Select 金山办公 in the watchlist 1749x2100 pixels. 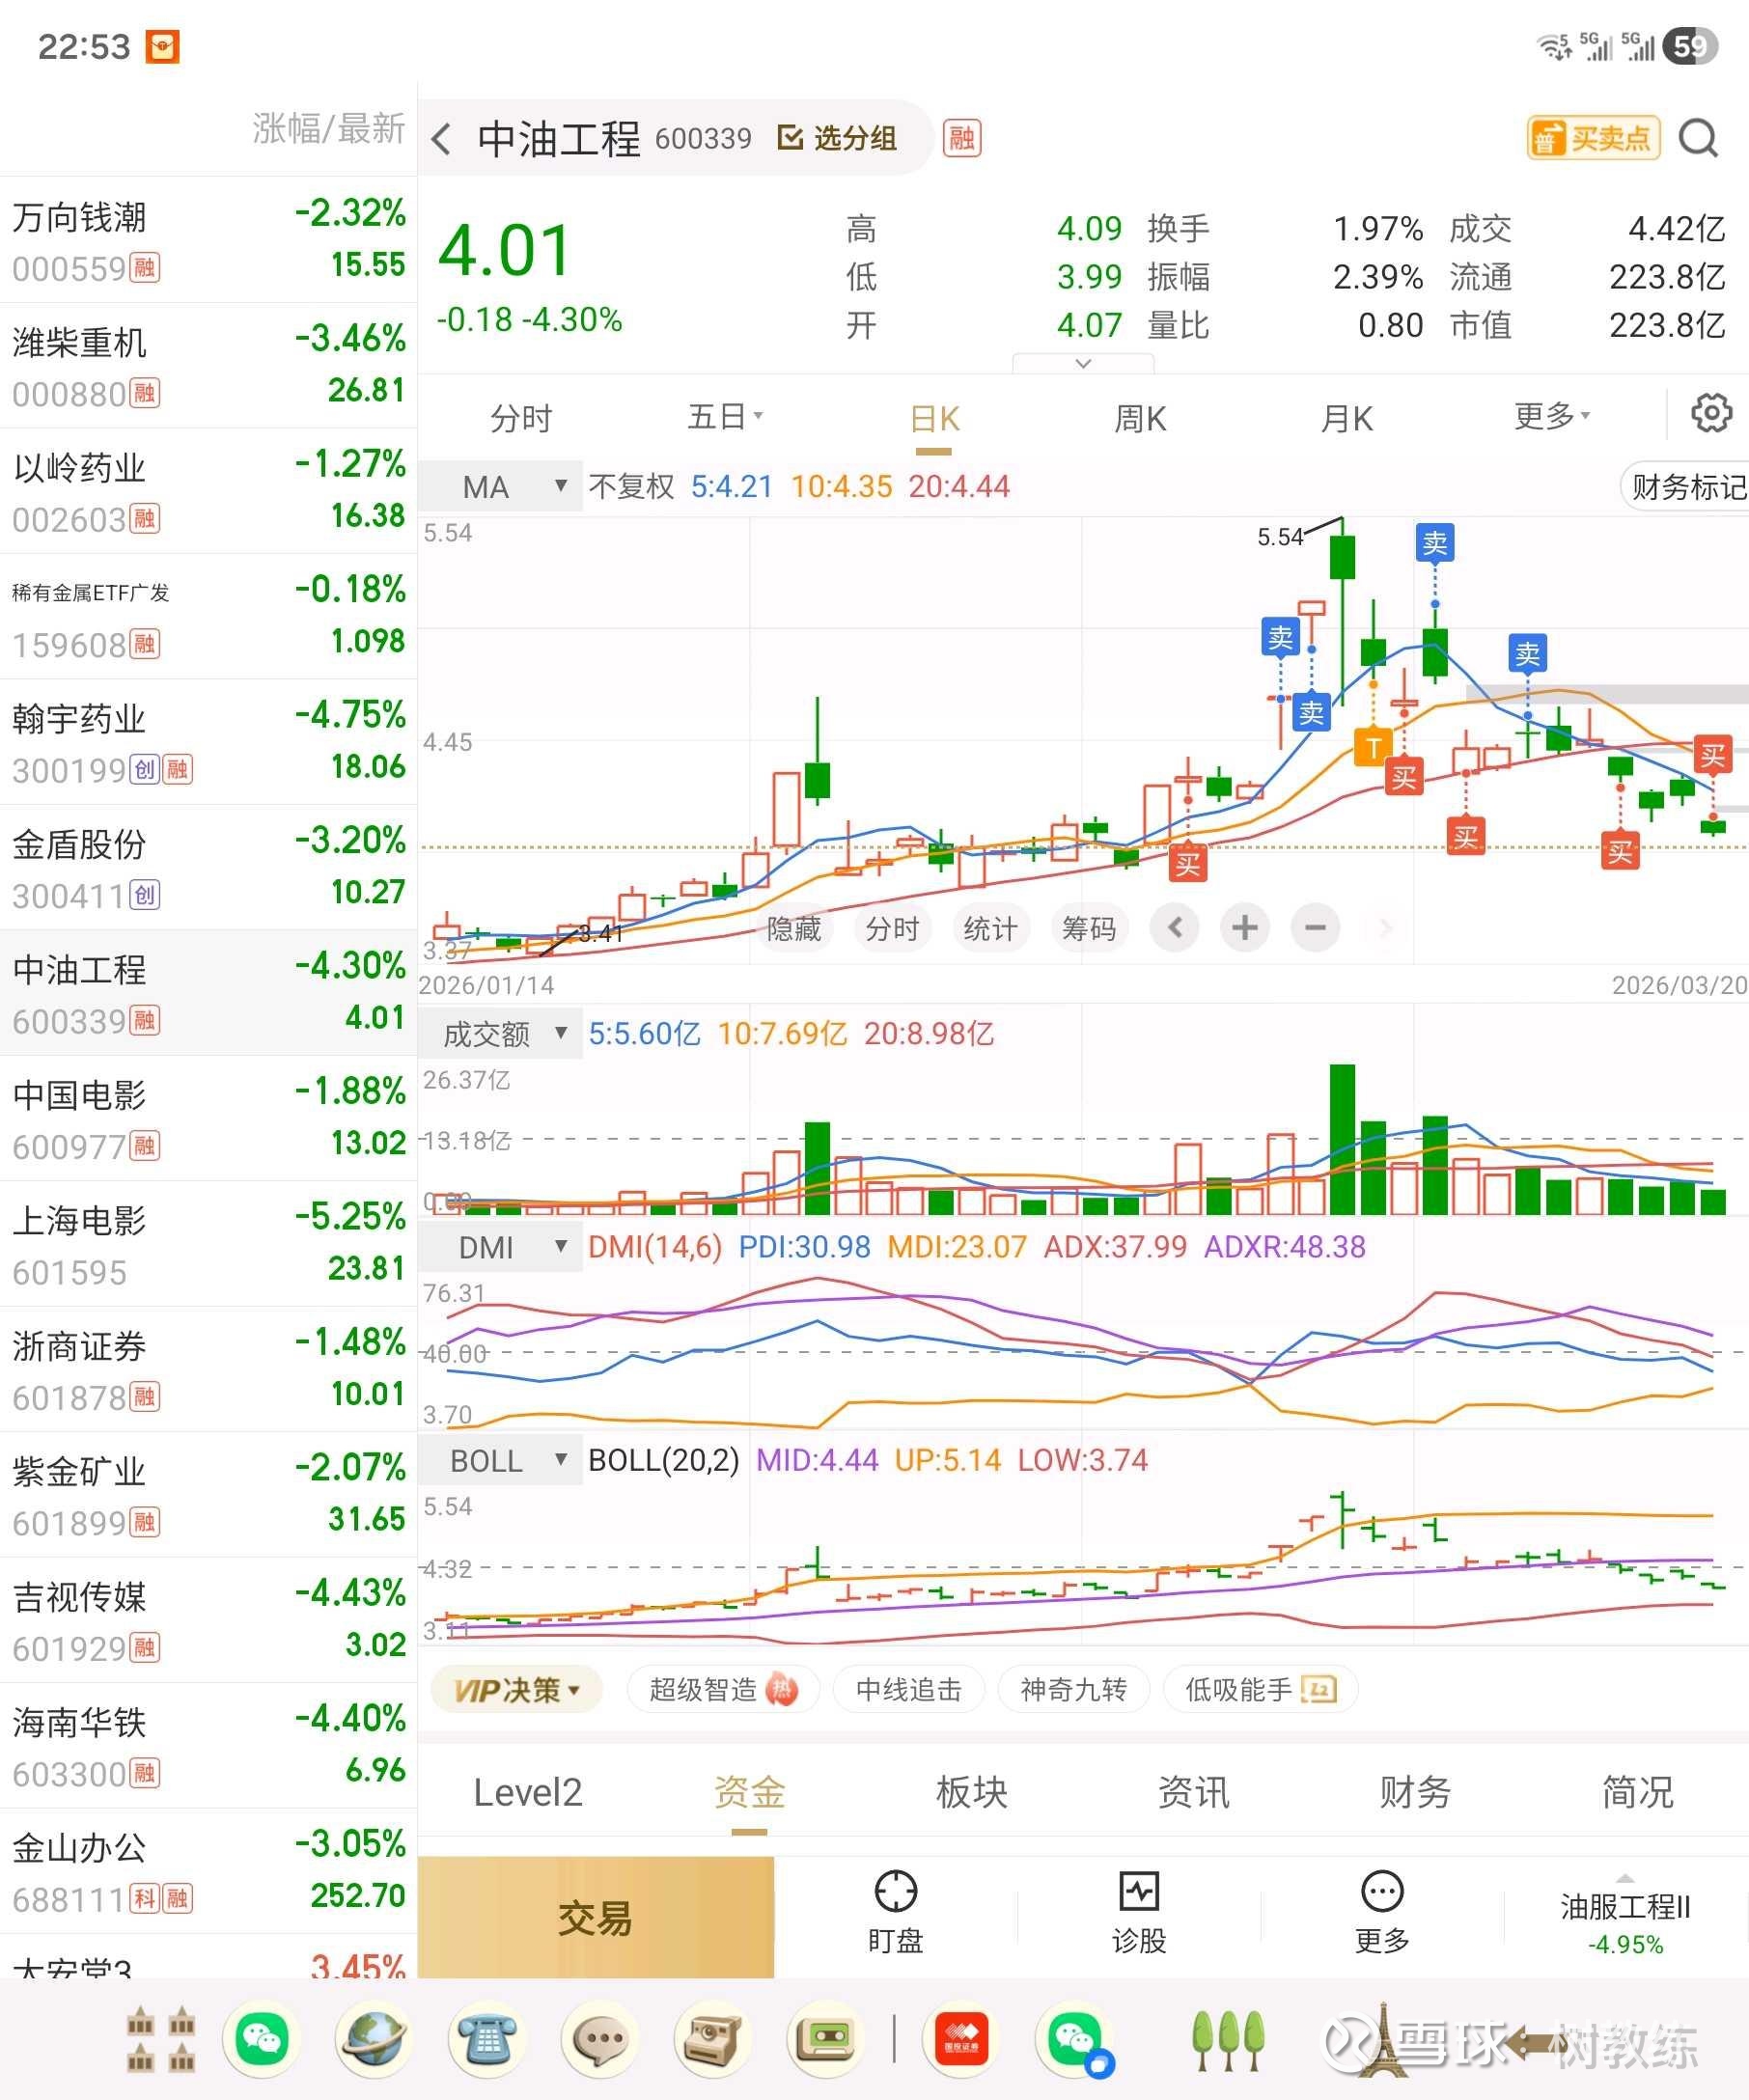(208, 1870)
